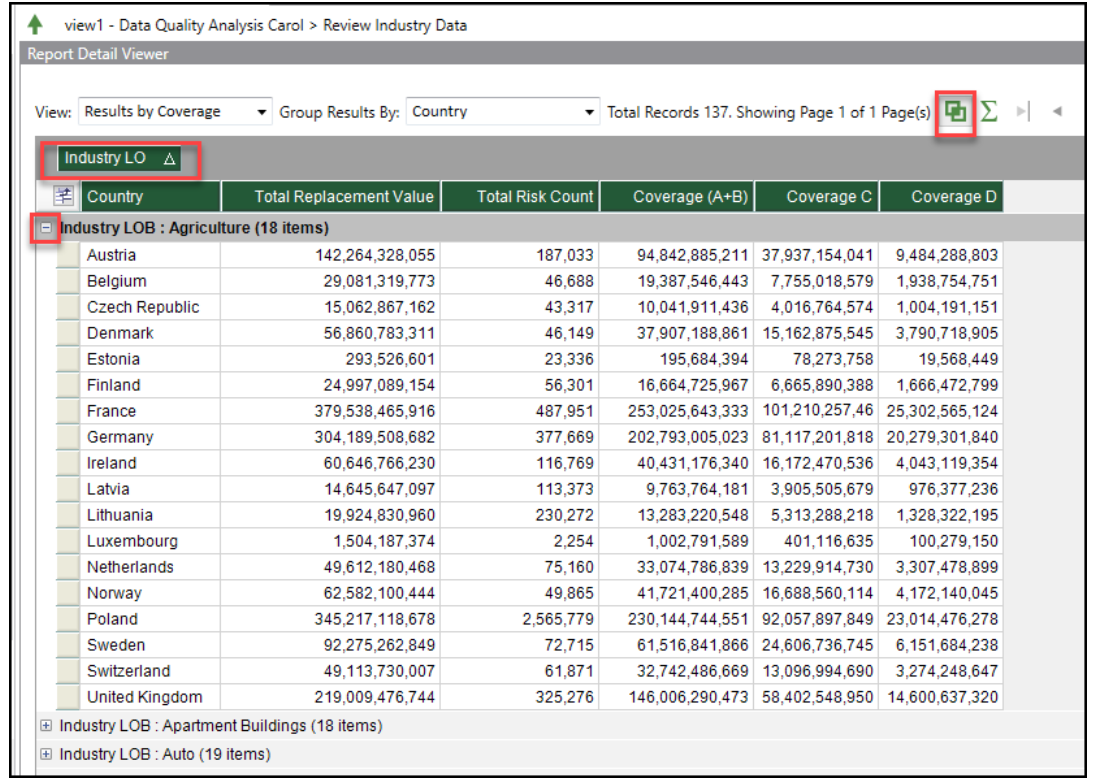The height and width of the screenshot is (782, 1093).
Task: Toggle sort triangle on Industry LO chip
Action: [169, 159]
